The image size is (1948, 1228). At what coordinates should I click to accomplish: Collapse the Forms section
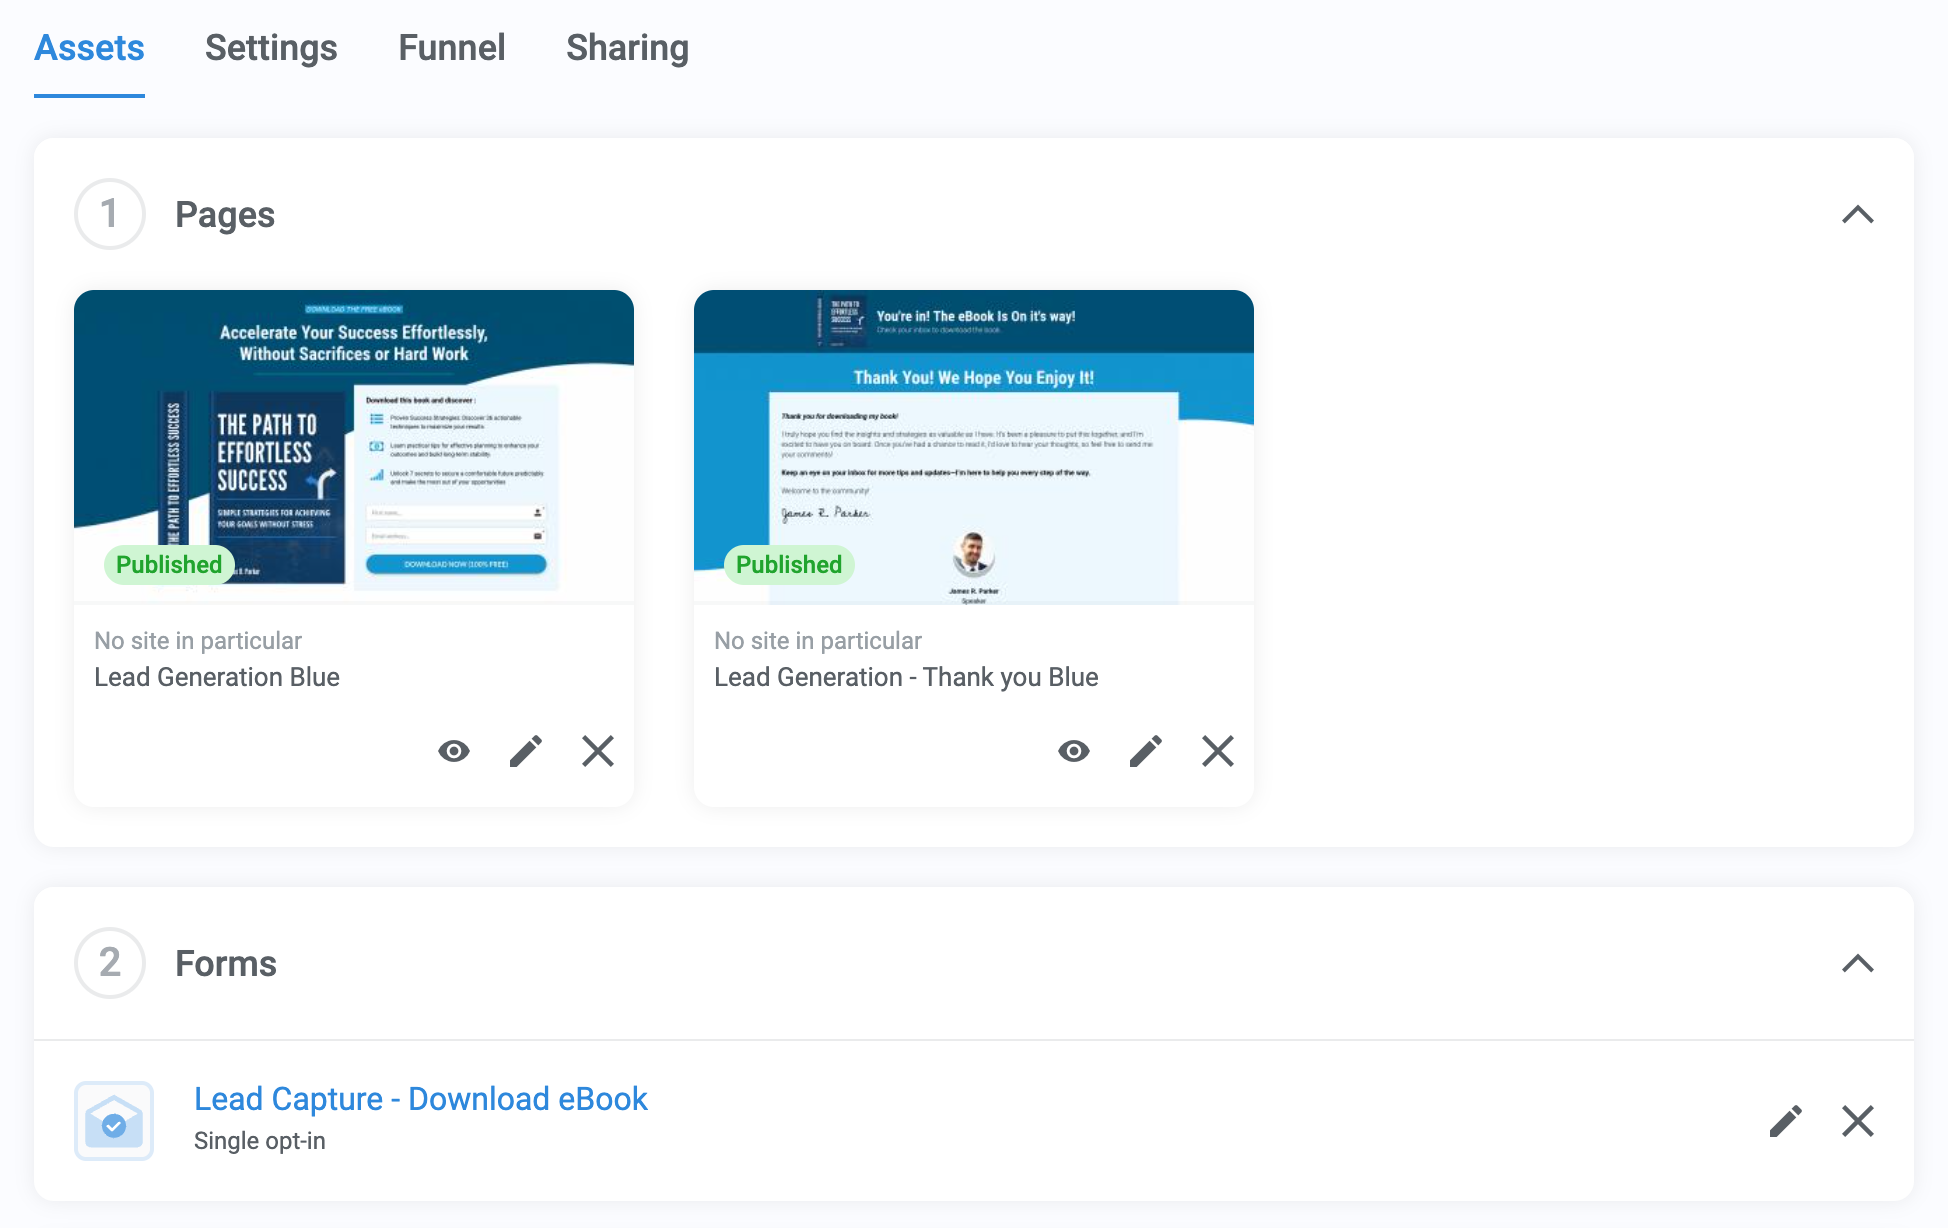tap(1858, 964)
